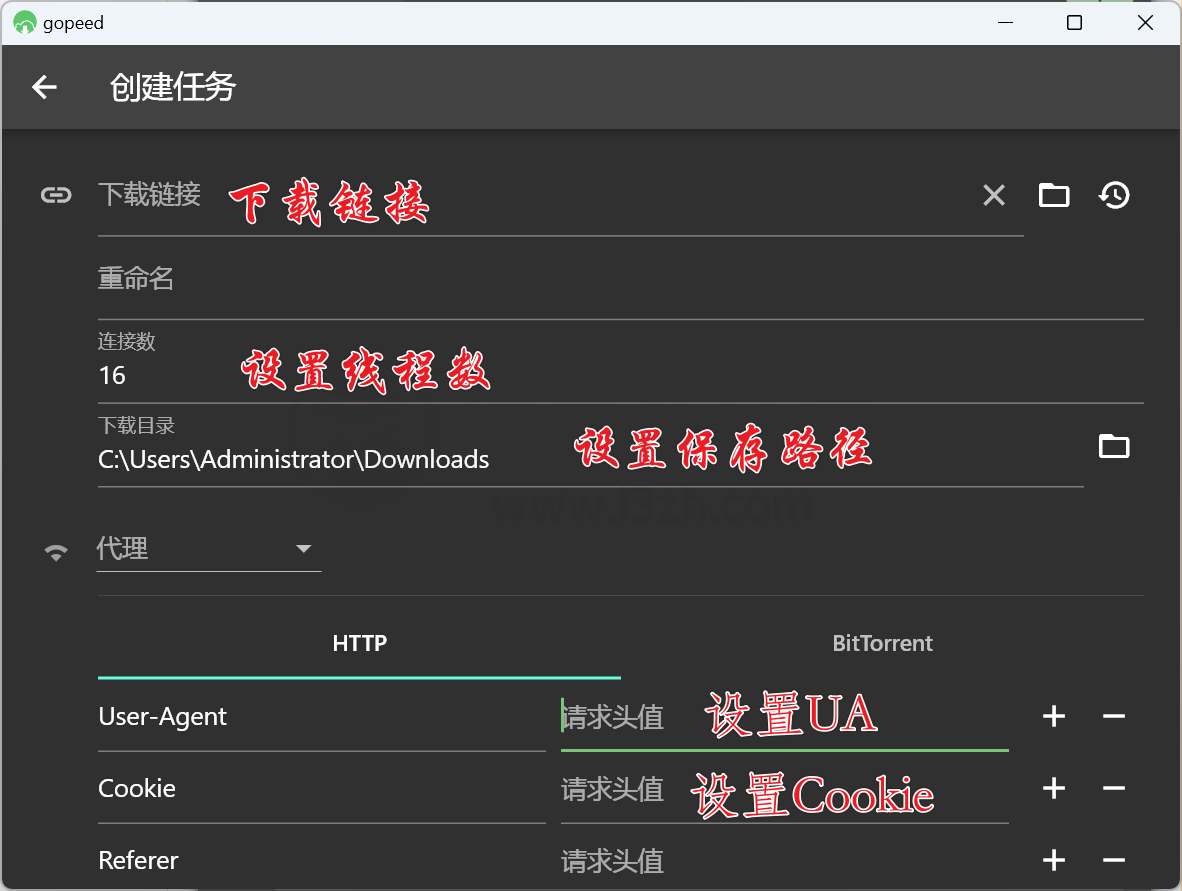Click the plus icon beside User-Agent row

pos(1053,716)
